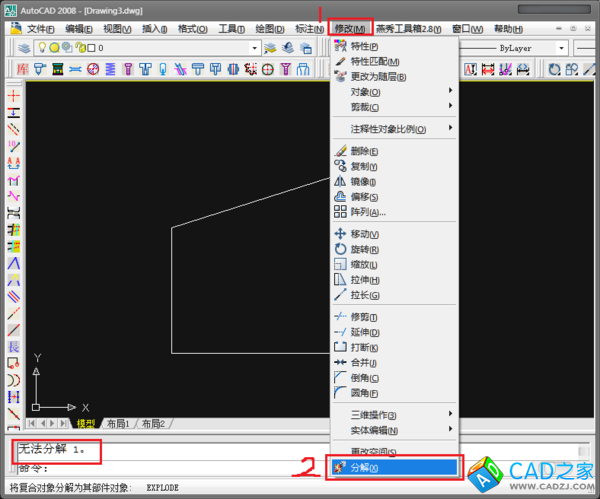Choose the 特性匹配 (Match Properties) brush icon

click(340, 62)
